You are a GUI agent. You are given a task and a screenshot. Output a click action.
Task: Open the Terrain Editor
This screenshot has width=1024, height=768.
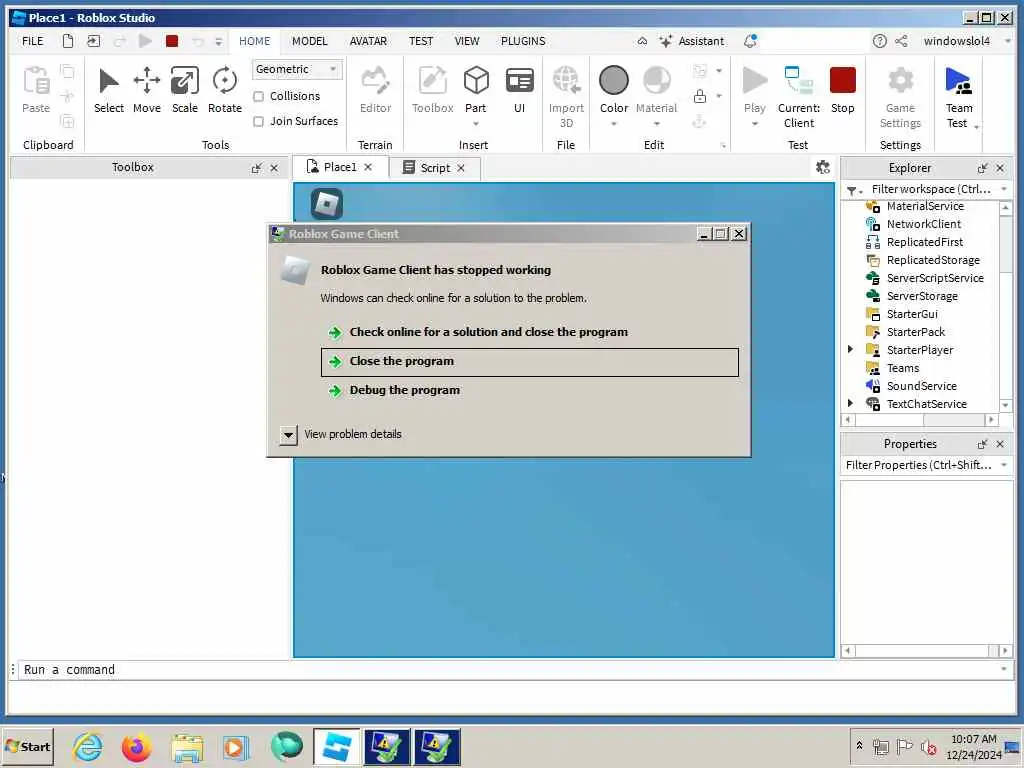[376, 90]
